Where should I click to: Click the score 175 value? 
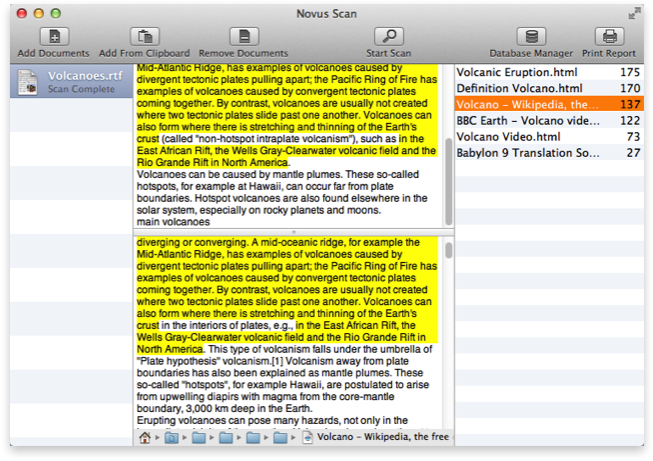pos(630,72)
